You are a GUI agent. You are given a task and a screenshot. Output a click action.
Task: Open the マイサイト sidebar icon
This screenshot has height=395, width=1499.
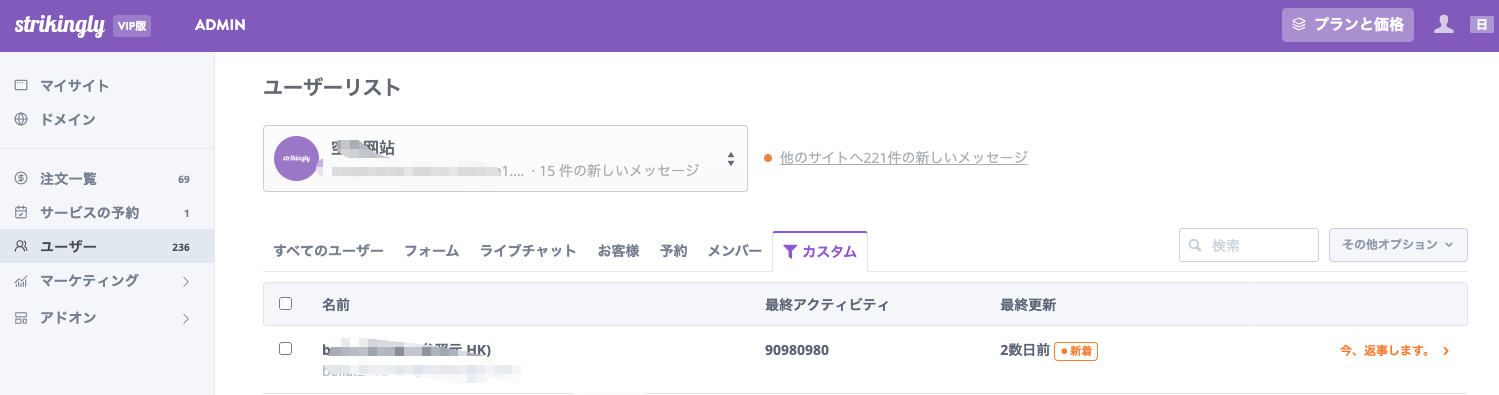(21, 85)
